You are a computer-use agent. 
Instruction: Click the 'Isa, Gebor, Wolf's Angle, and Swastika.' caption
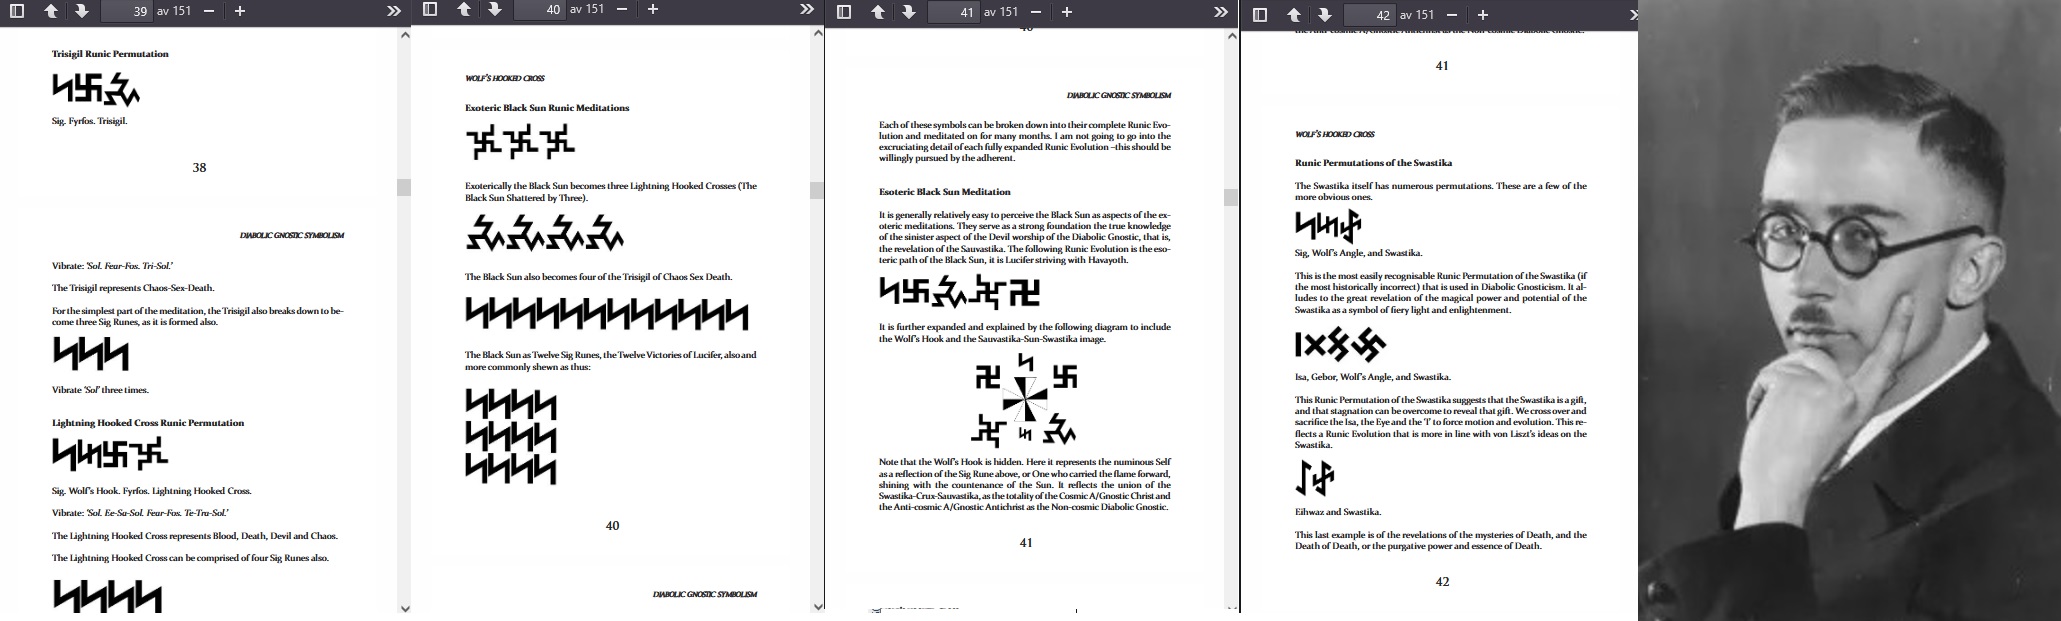tap(1372, 377)
